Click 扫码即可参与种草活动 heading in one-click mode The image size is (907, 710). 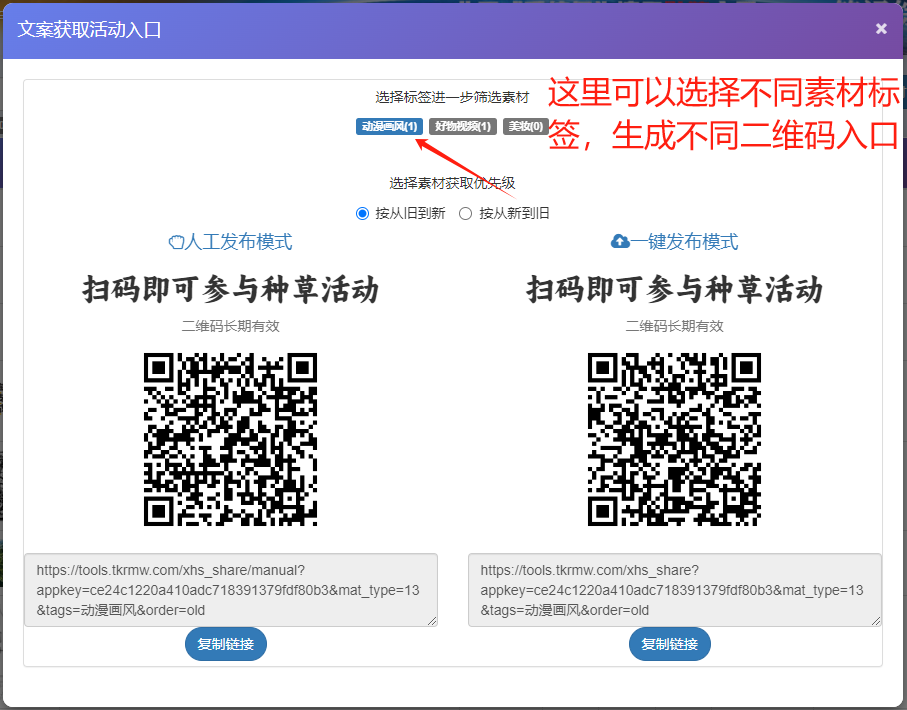(674, 289)
